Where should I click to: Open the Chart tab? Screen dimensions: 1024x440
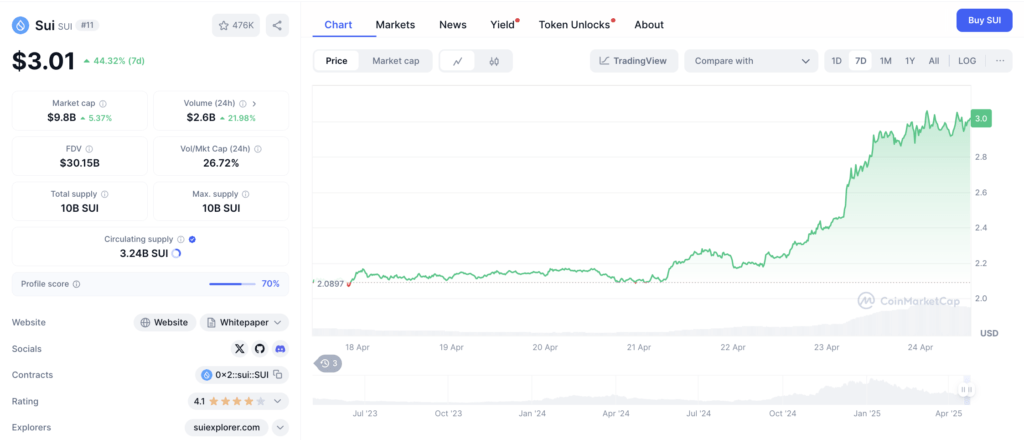[338, 25]
